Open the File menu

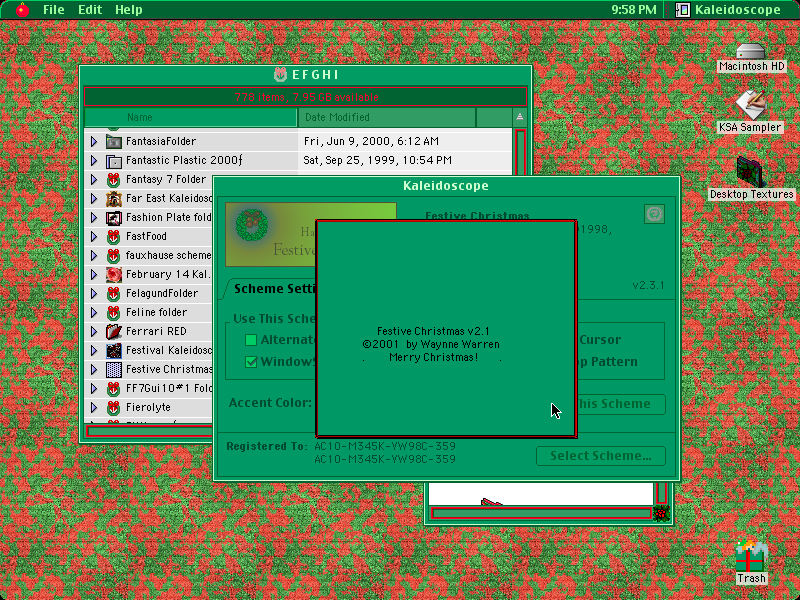pos(54,10)
